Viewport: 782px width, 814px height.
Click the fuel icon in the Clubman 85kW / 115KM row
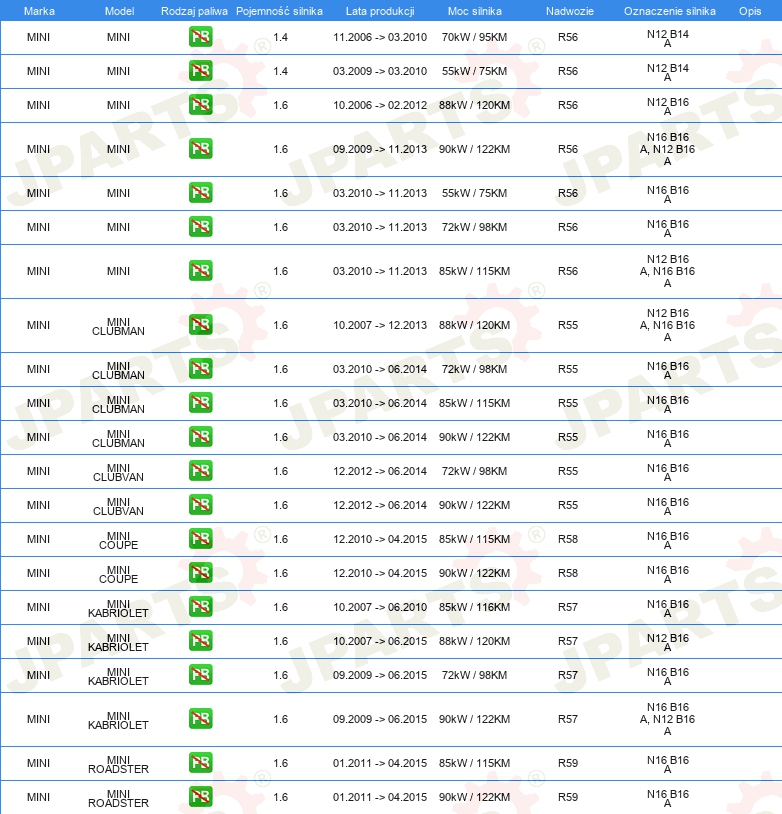click(200, 403)
